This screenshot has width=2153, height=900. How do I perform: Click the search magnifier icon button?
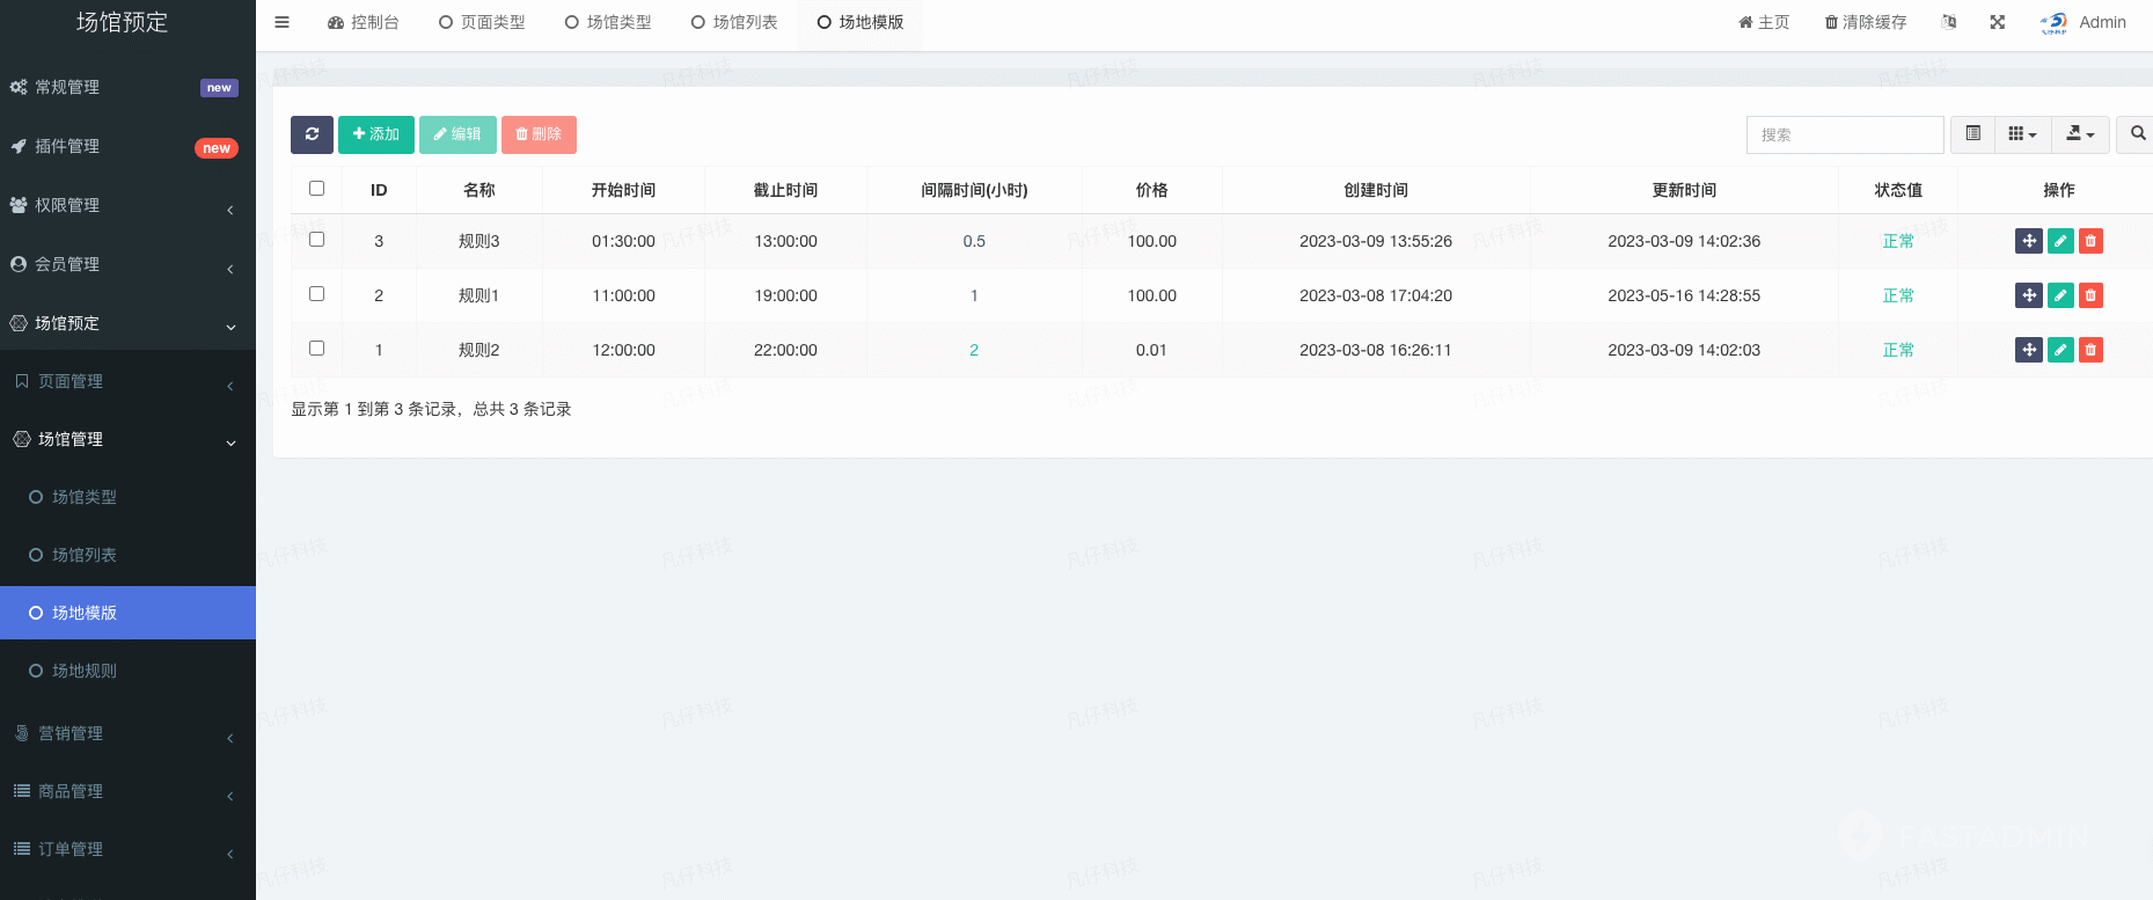click(x=2137, y=134)
